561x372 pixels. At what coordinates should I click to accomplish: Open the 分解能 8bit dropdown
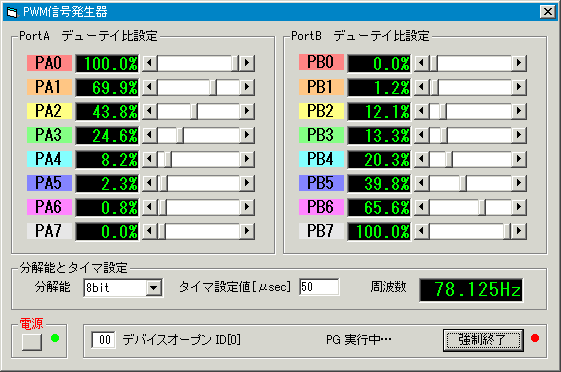click(154, 288)
